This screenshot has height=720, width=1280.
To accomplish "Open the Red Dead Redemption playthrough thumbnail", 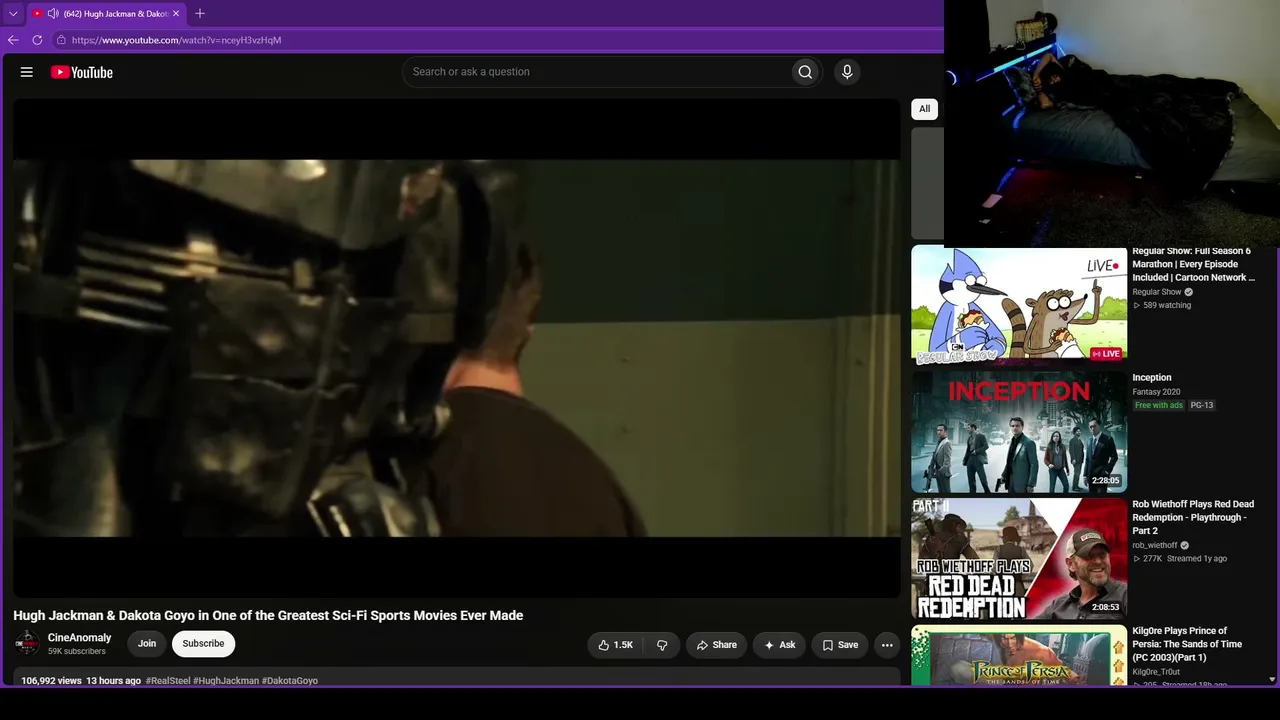I will (x=1019, y=559).
